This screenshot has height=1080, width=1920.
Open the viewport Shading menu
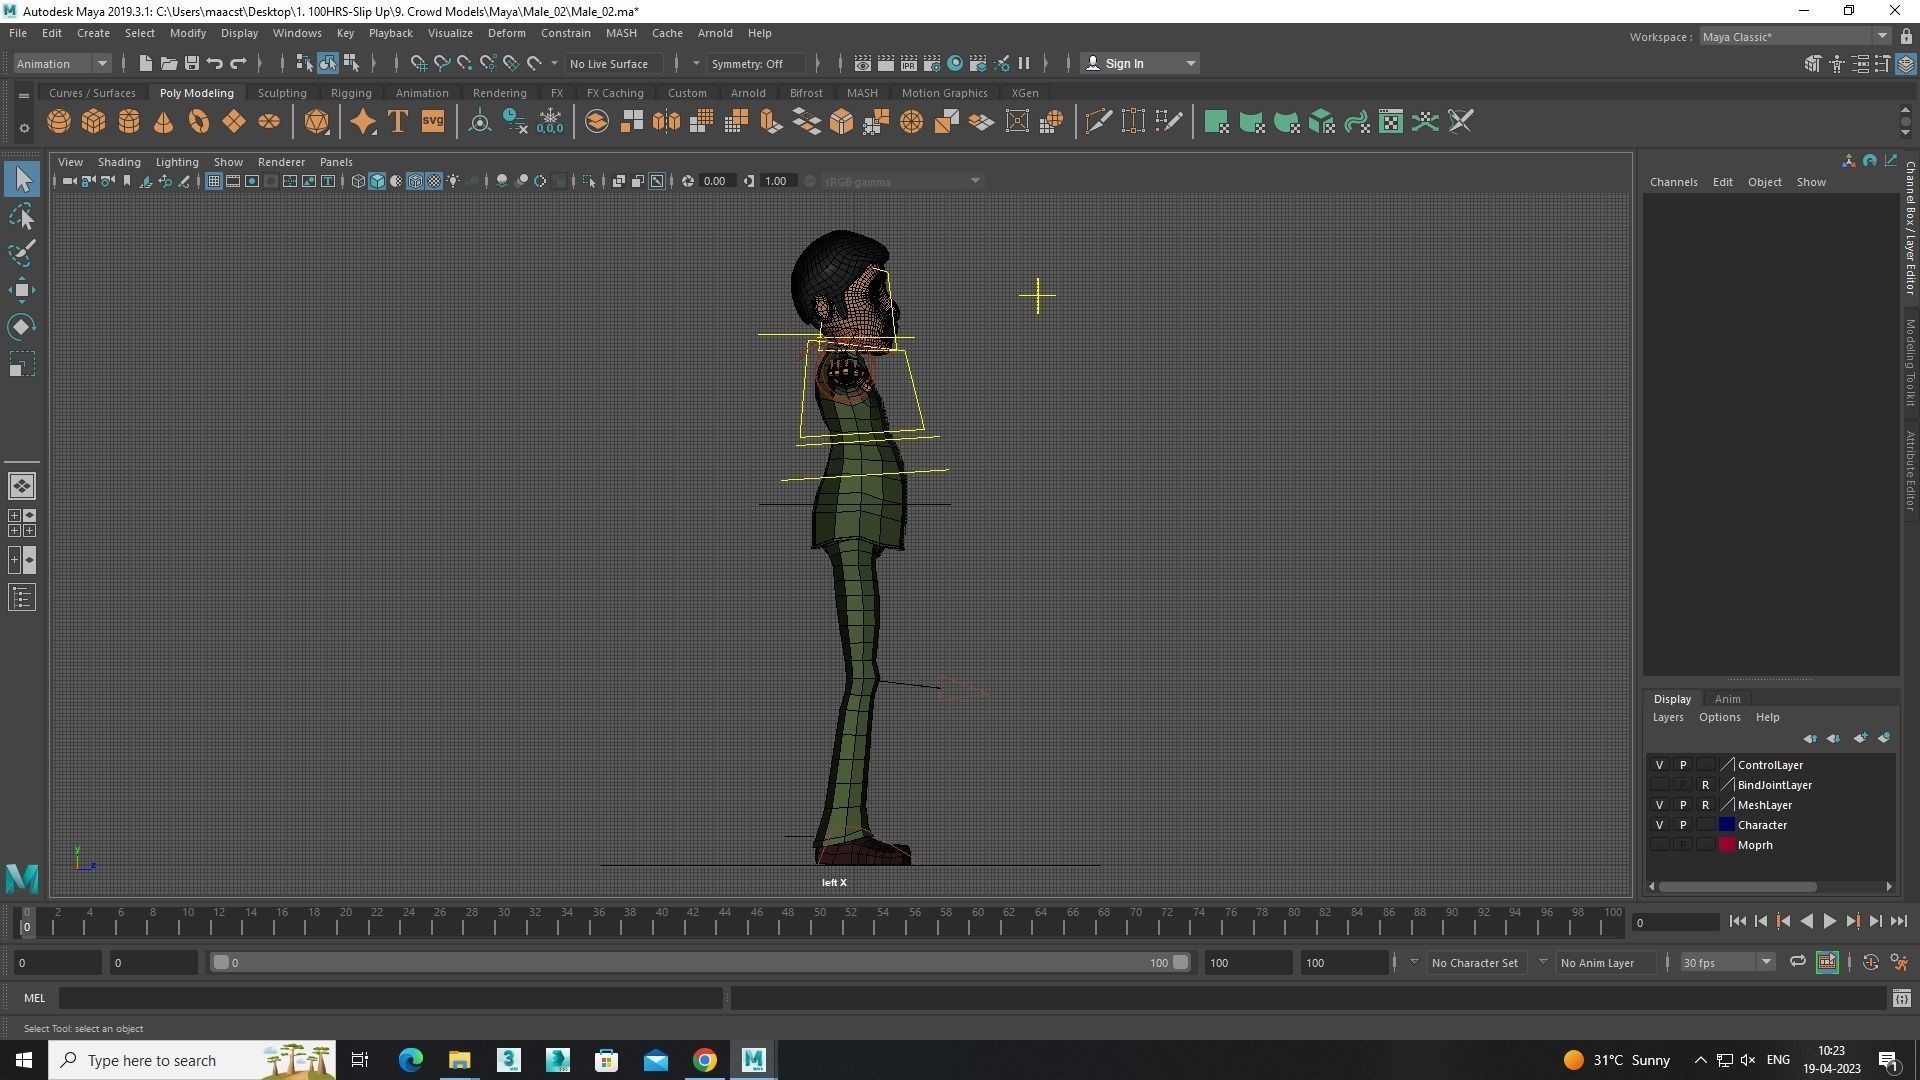click(x=119, y=162)
